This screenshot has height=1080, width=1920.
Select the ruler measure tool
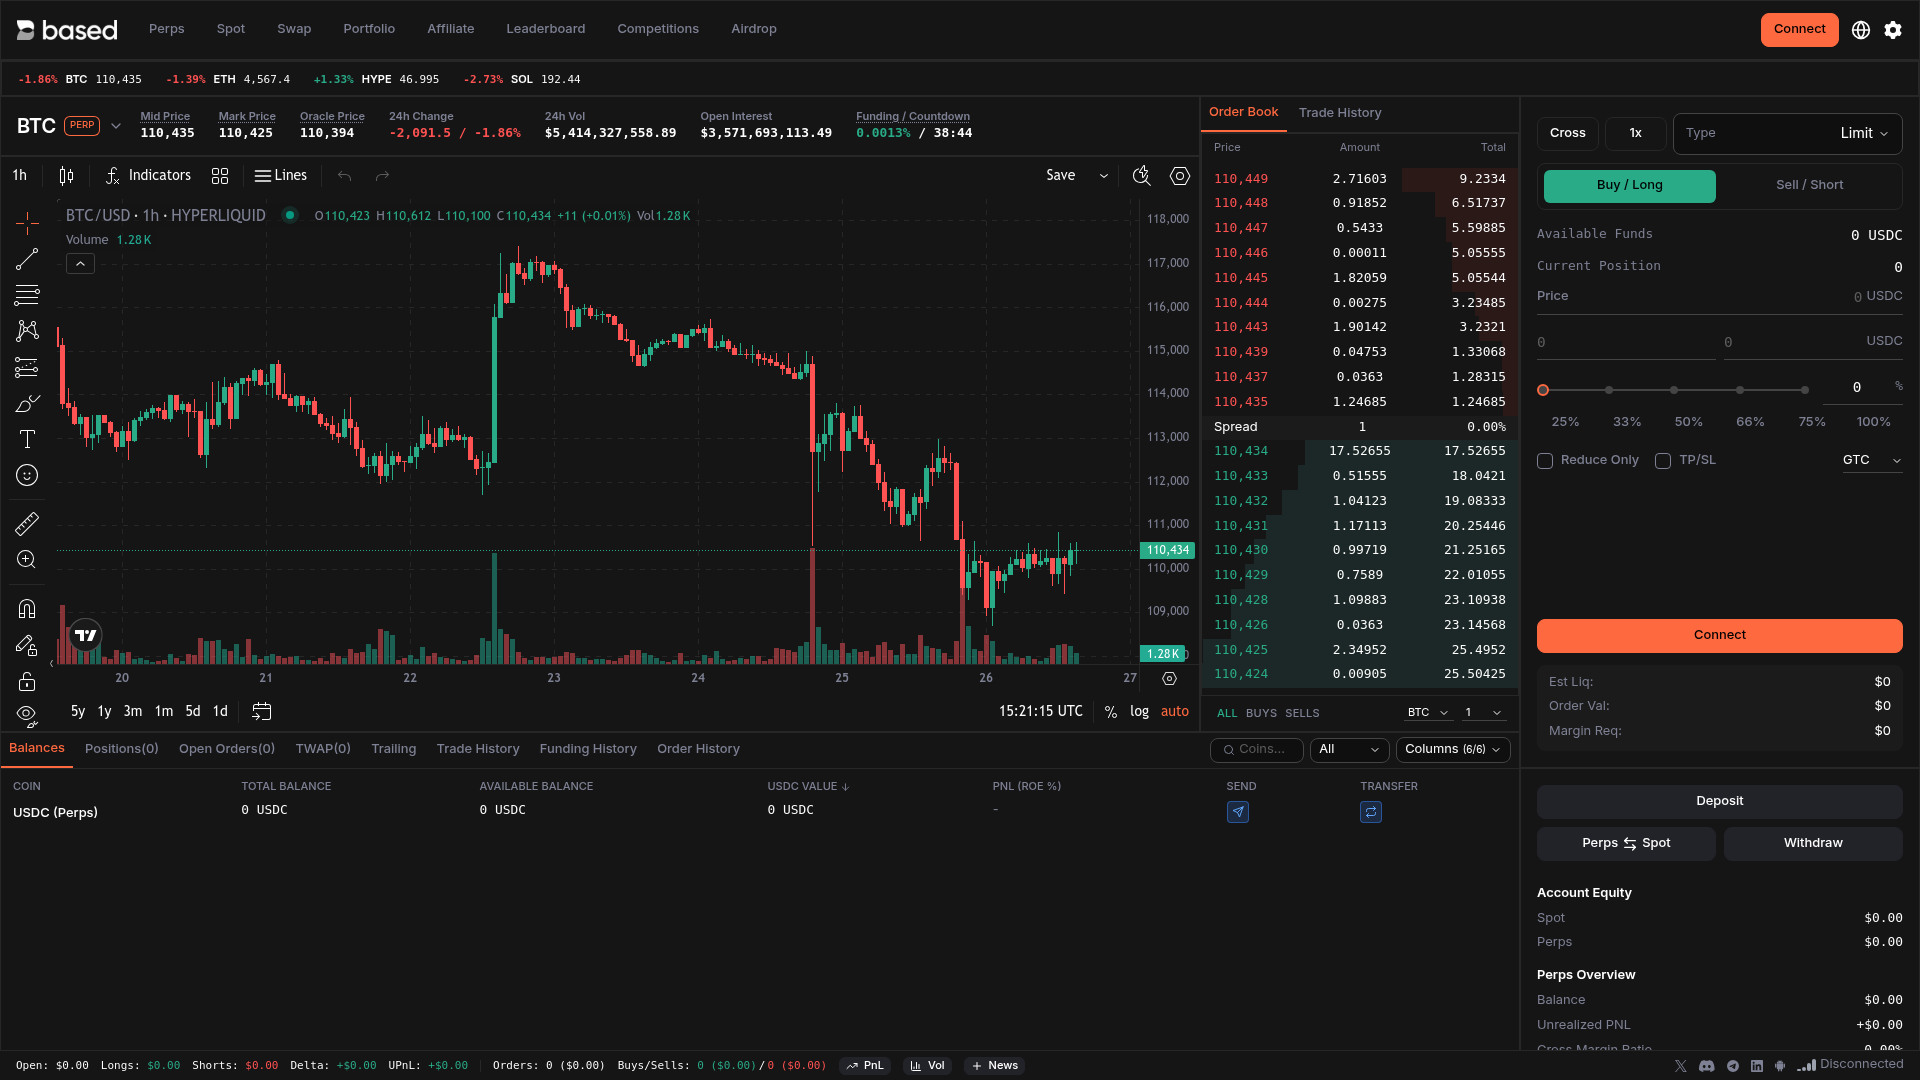(27, 523)
